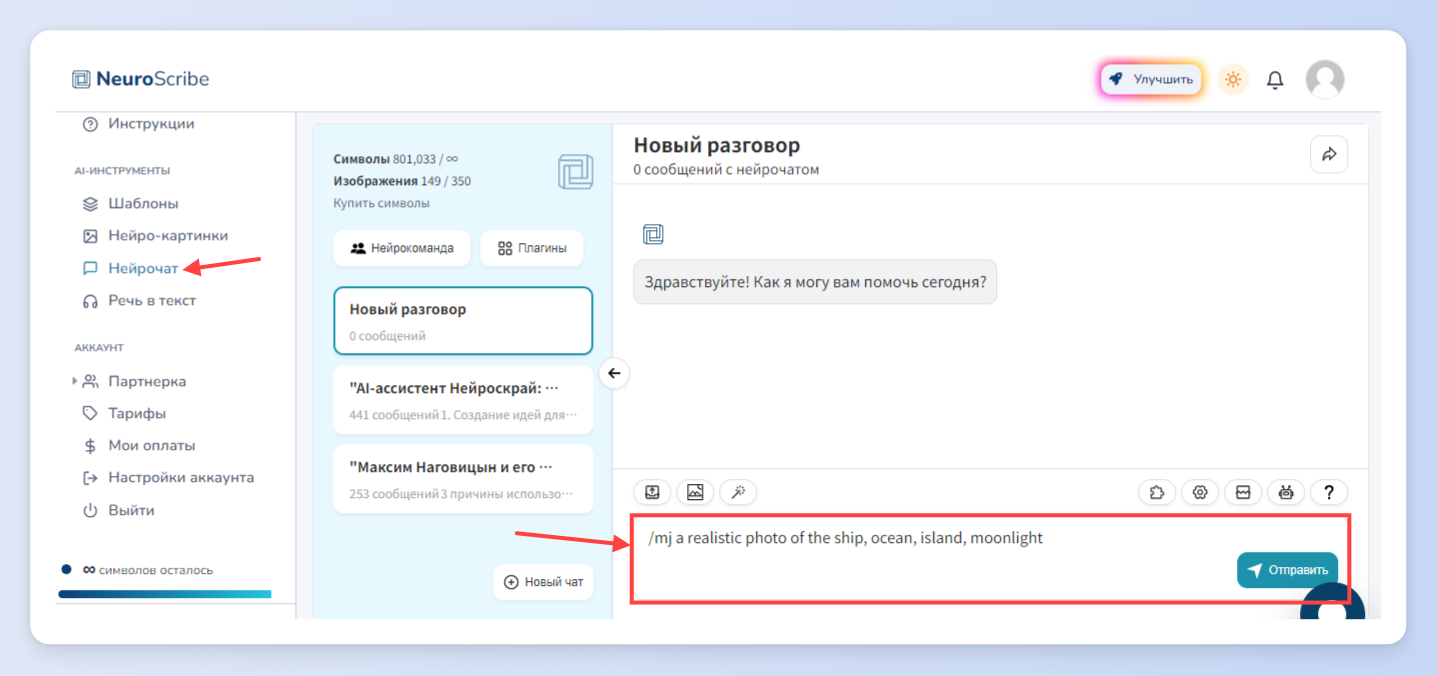This screenshot has width=1438, height=676.
Task: Open the "AI-ассистент Нейроскрай" chat
Action: point(463,399)
